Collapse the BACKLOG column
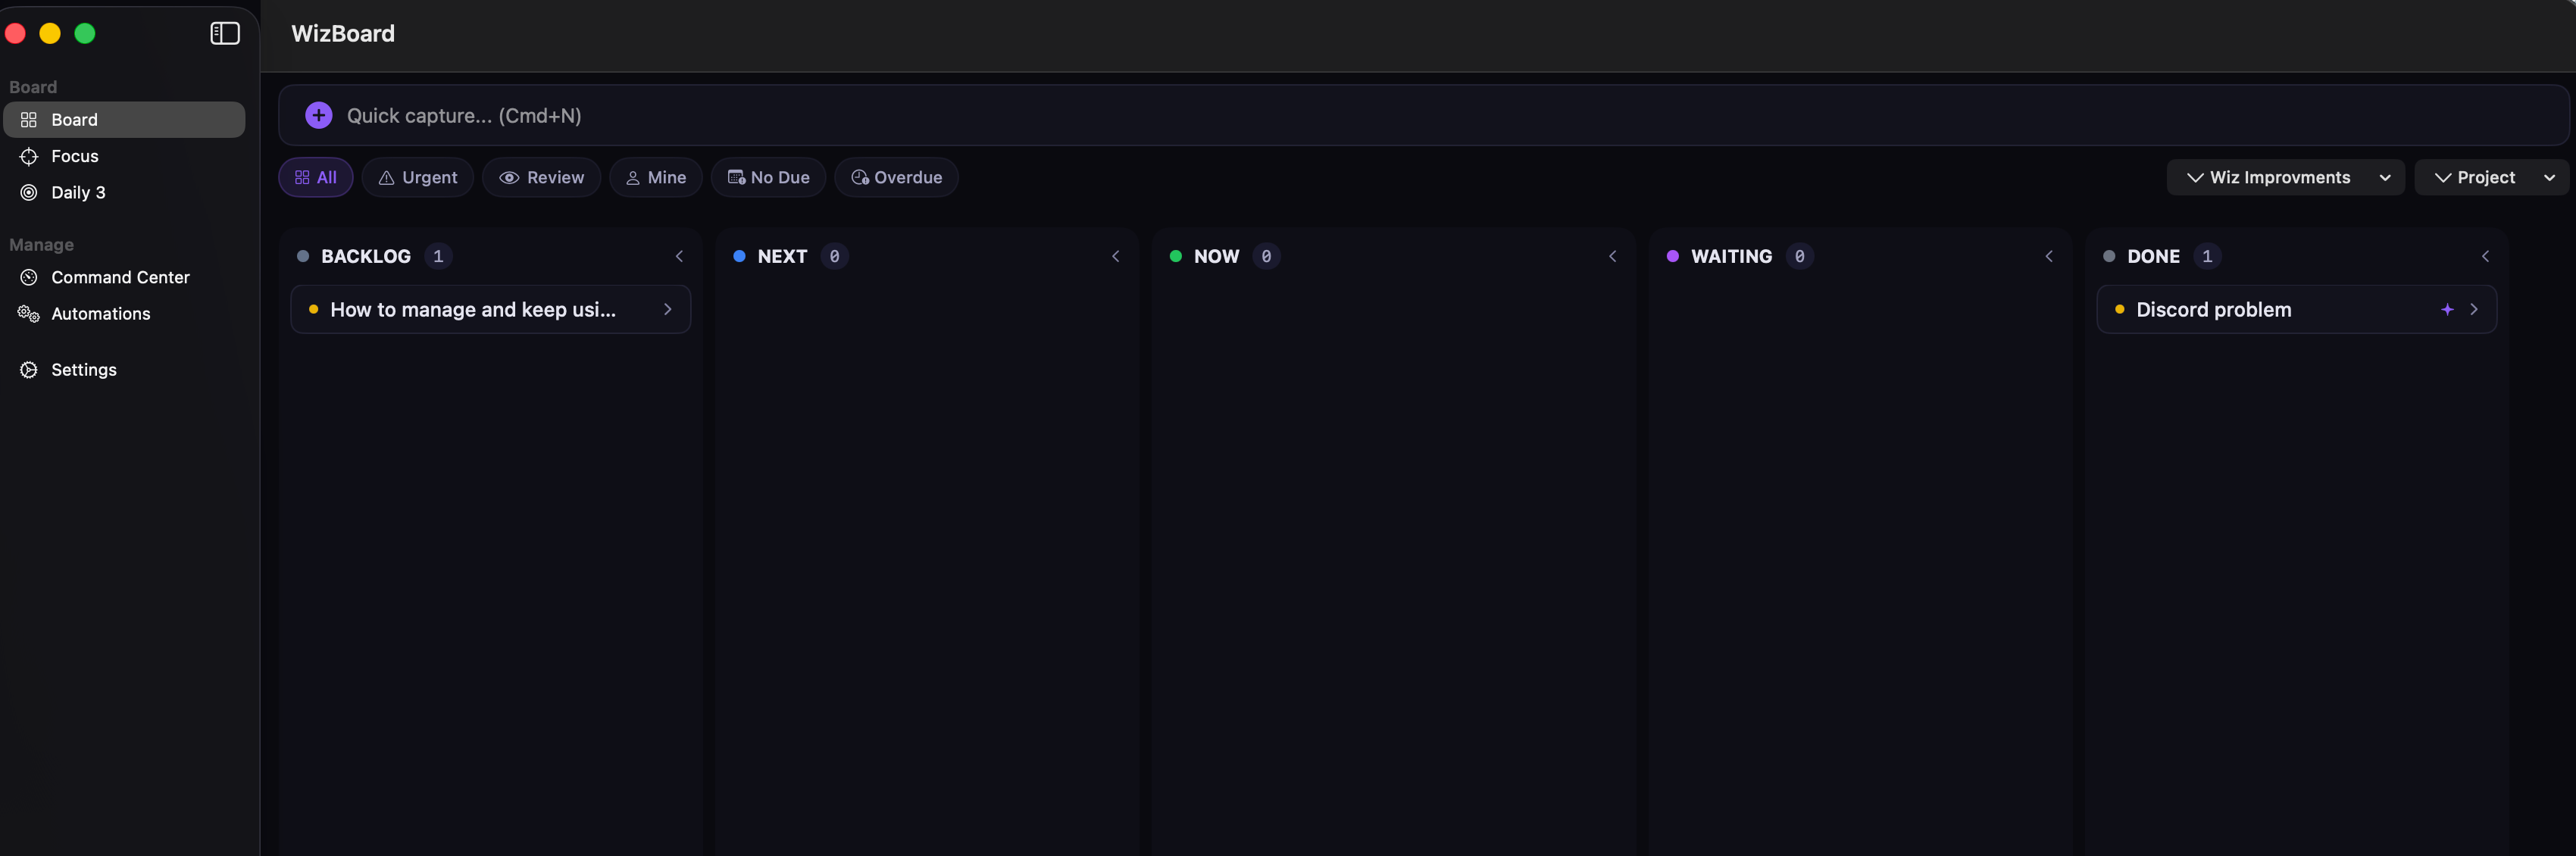 679,257
